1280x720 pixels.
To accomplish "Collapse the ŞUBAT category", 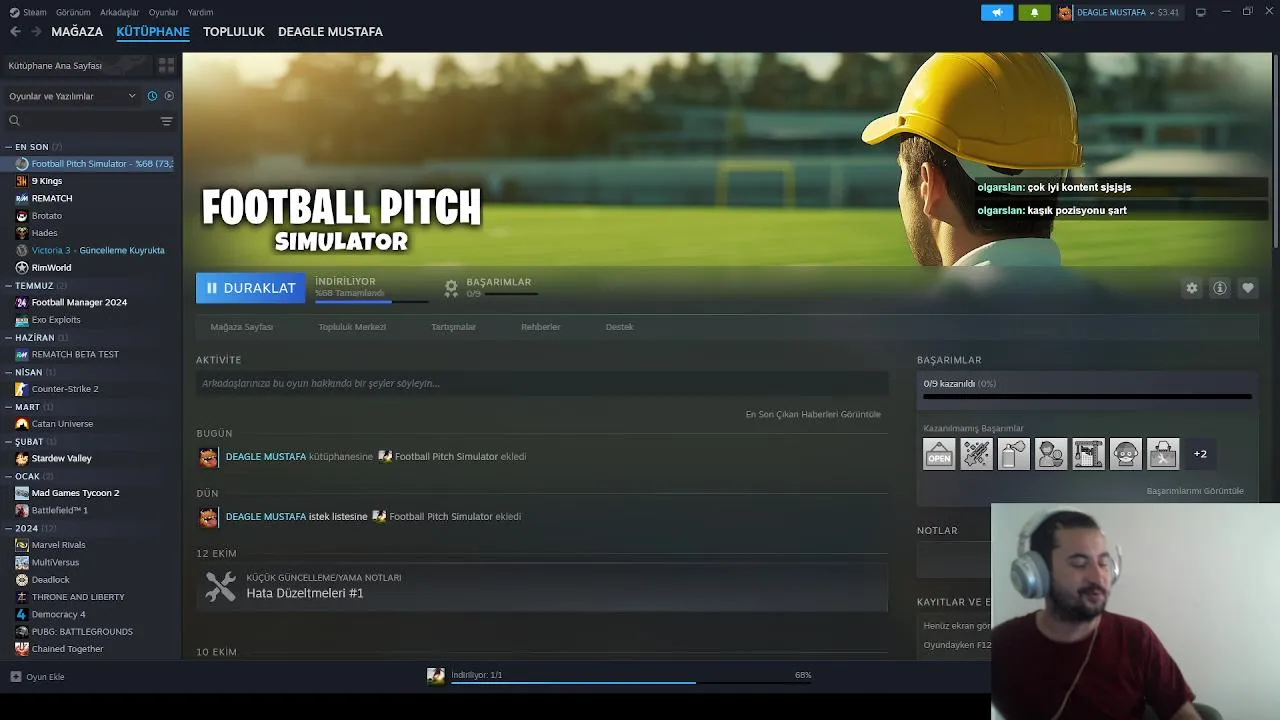I will (x=8, y=442).
